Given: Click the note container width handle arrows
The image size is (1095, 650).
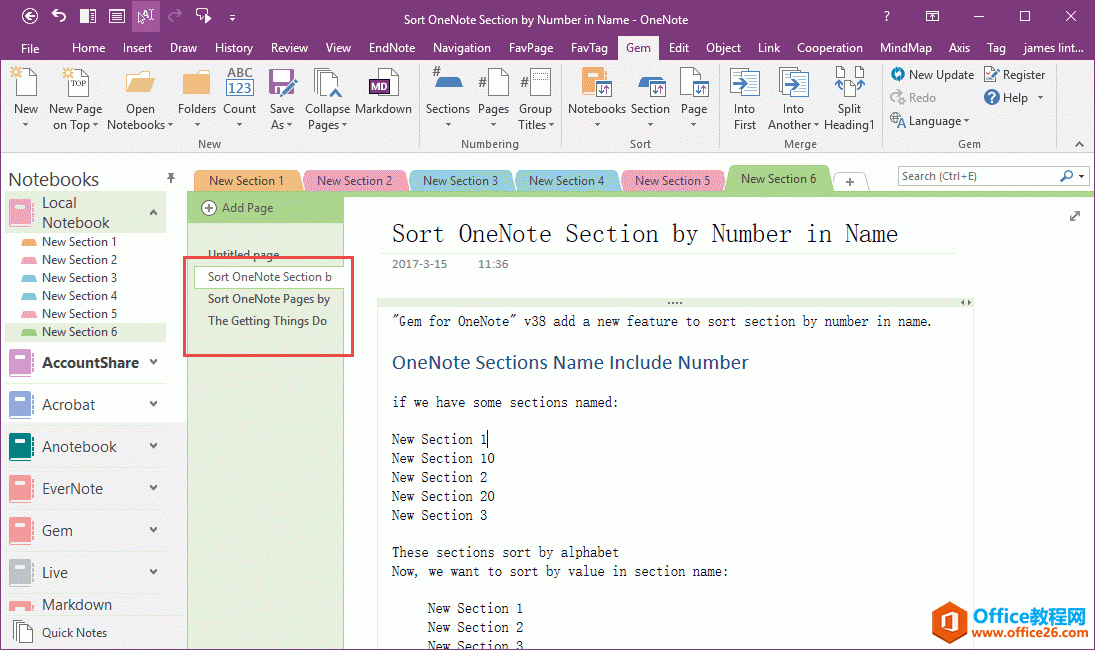Looking at the screenshot, I should [x=966, y=302].
